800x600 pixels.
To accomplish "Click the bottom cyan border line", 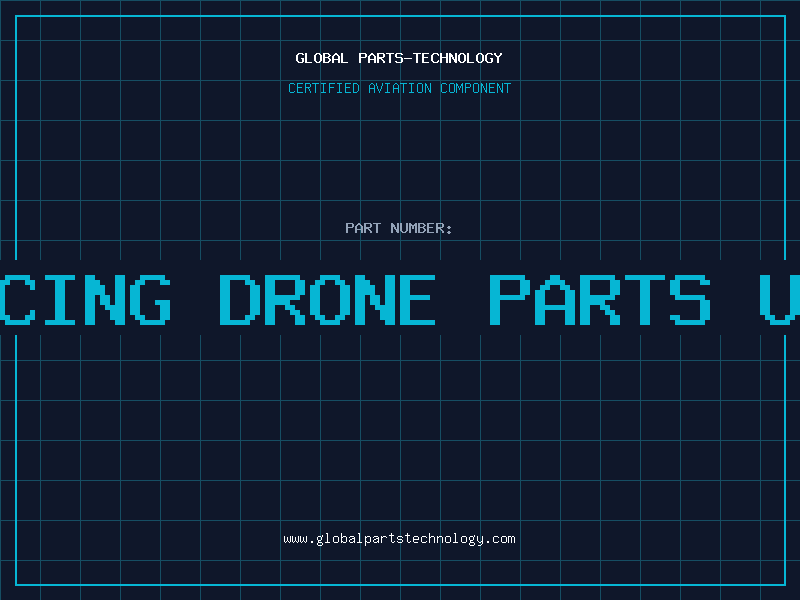I will click(x=400, y=585).
